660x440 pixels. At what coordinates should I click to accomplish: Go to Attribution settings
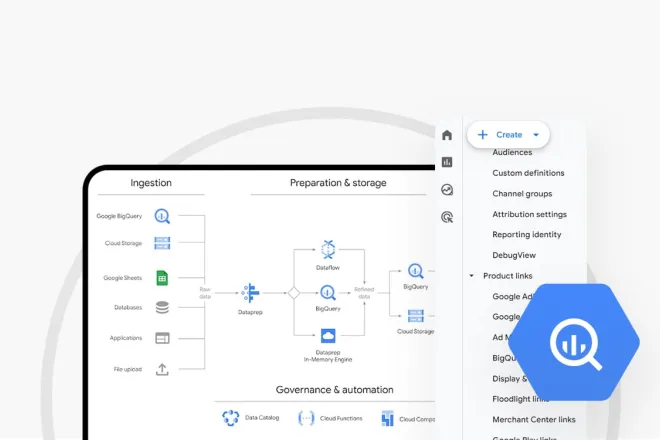[529, 214]
